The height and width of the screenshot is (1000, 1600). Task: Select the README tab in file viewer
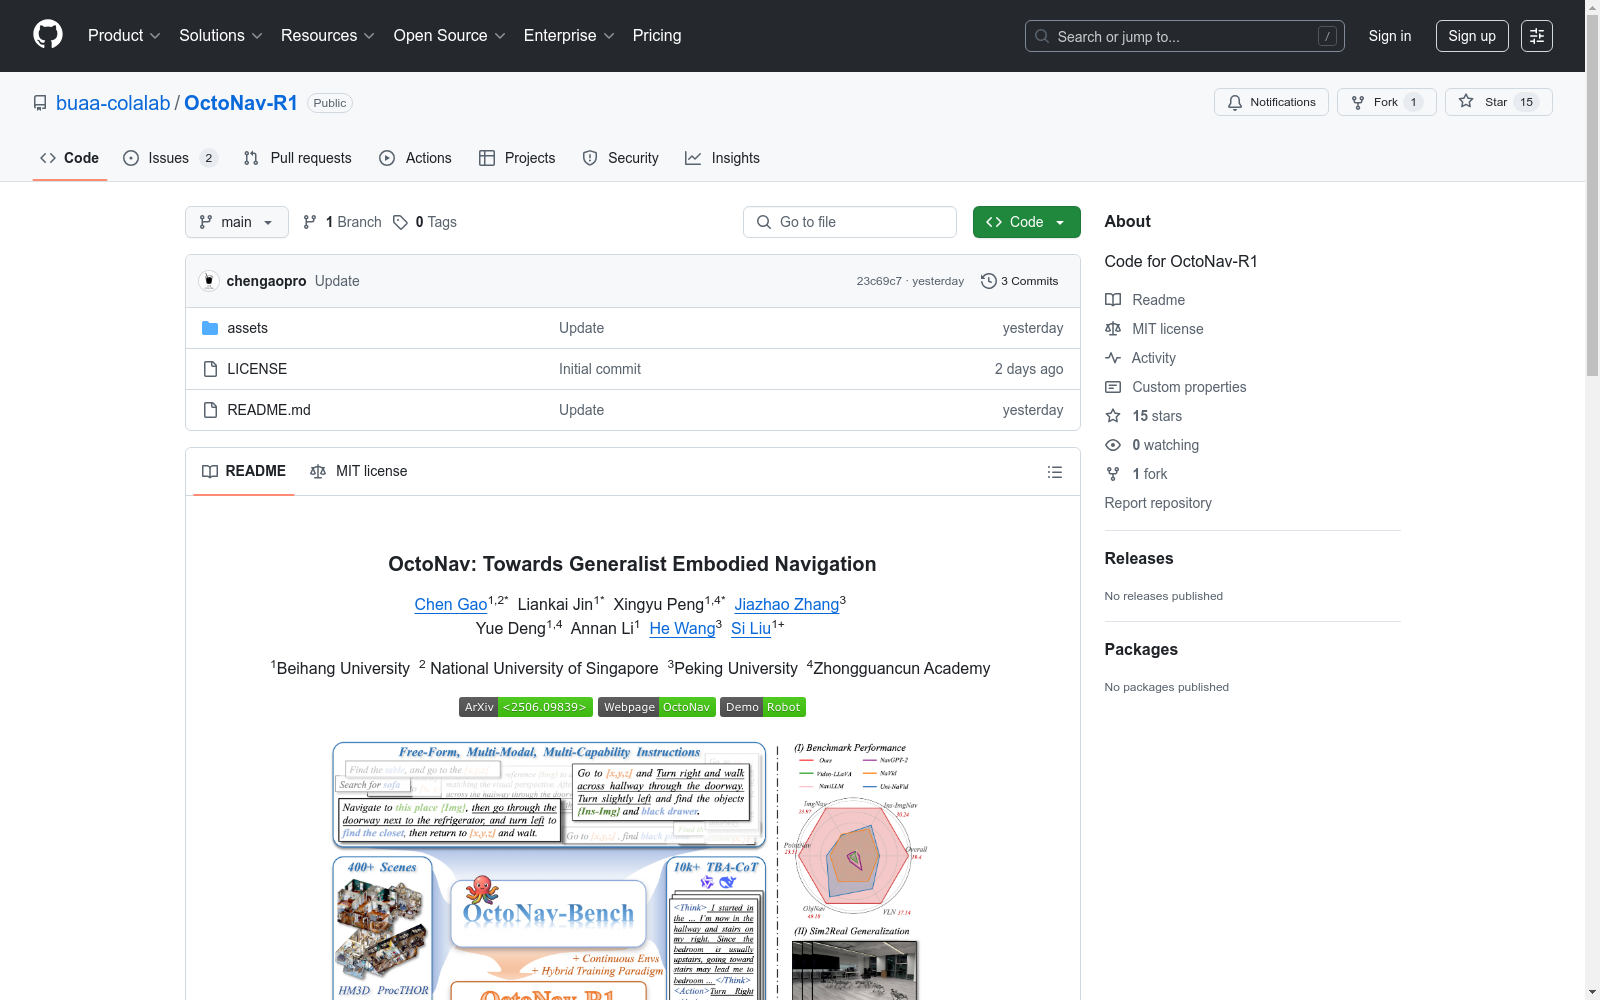(x=244, y=471)
